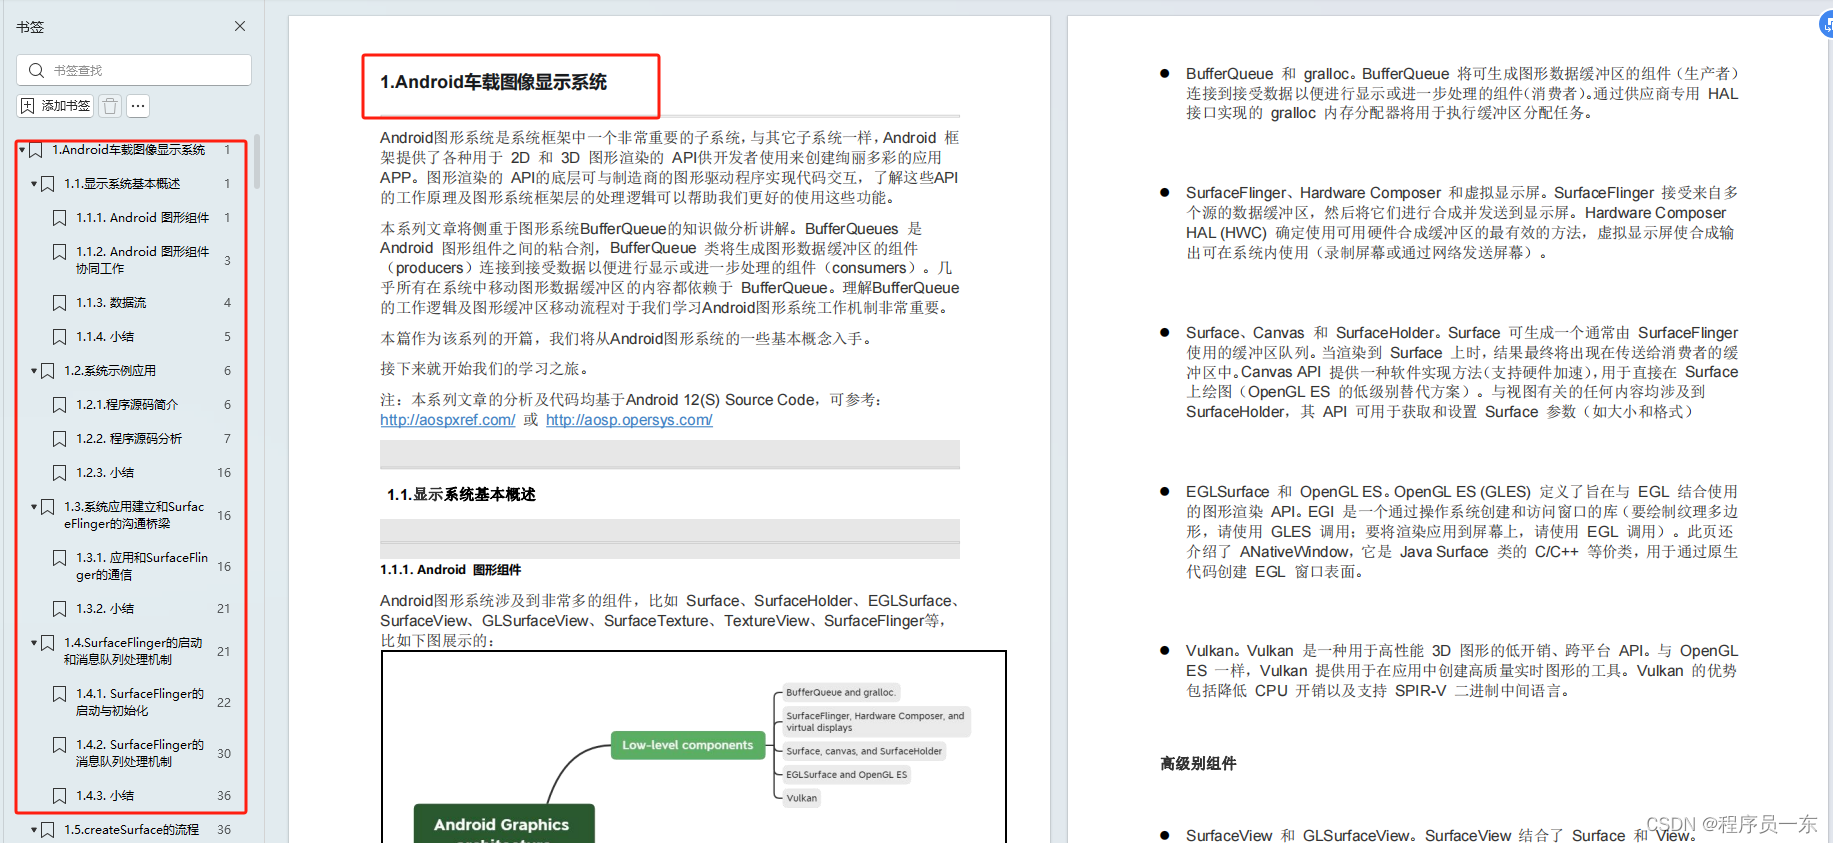
Task: Delete bookmark with the trash icon
Action: click(x=111, y=105)
